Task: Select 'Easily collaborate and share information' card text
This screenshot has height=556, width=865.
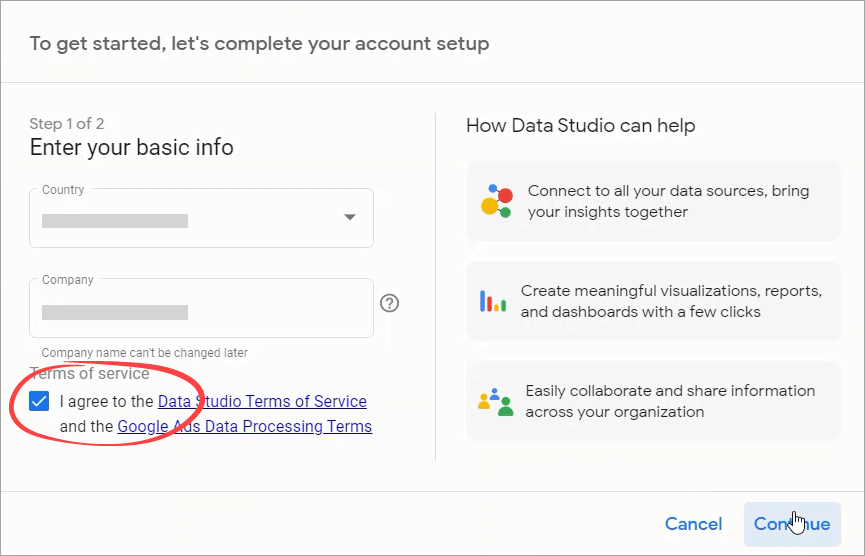Action: pyautogui.click(x=670, y=401)
